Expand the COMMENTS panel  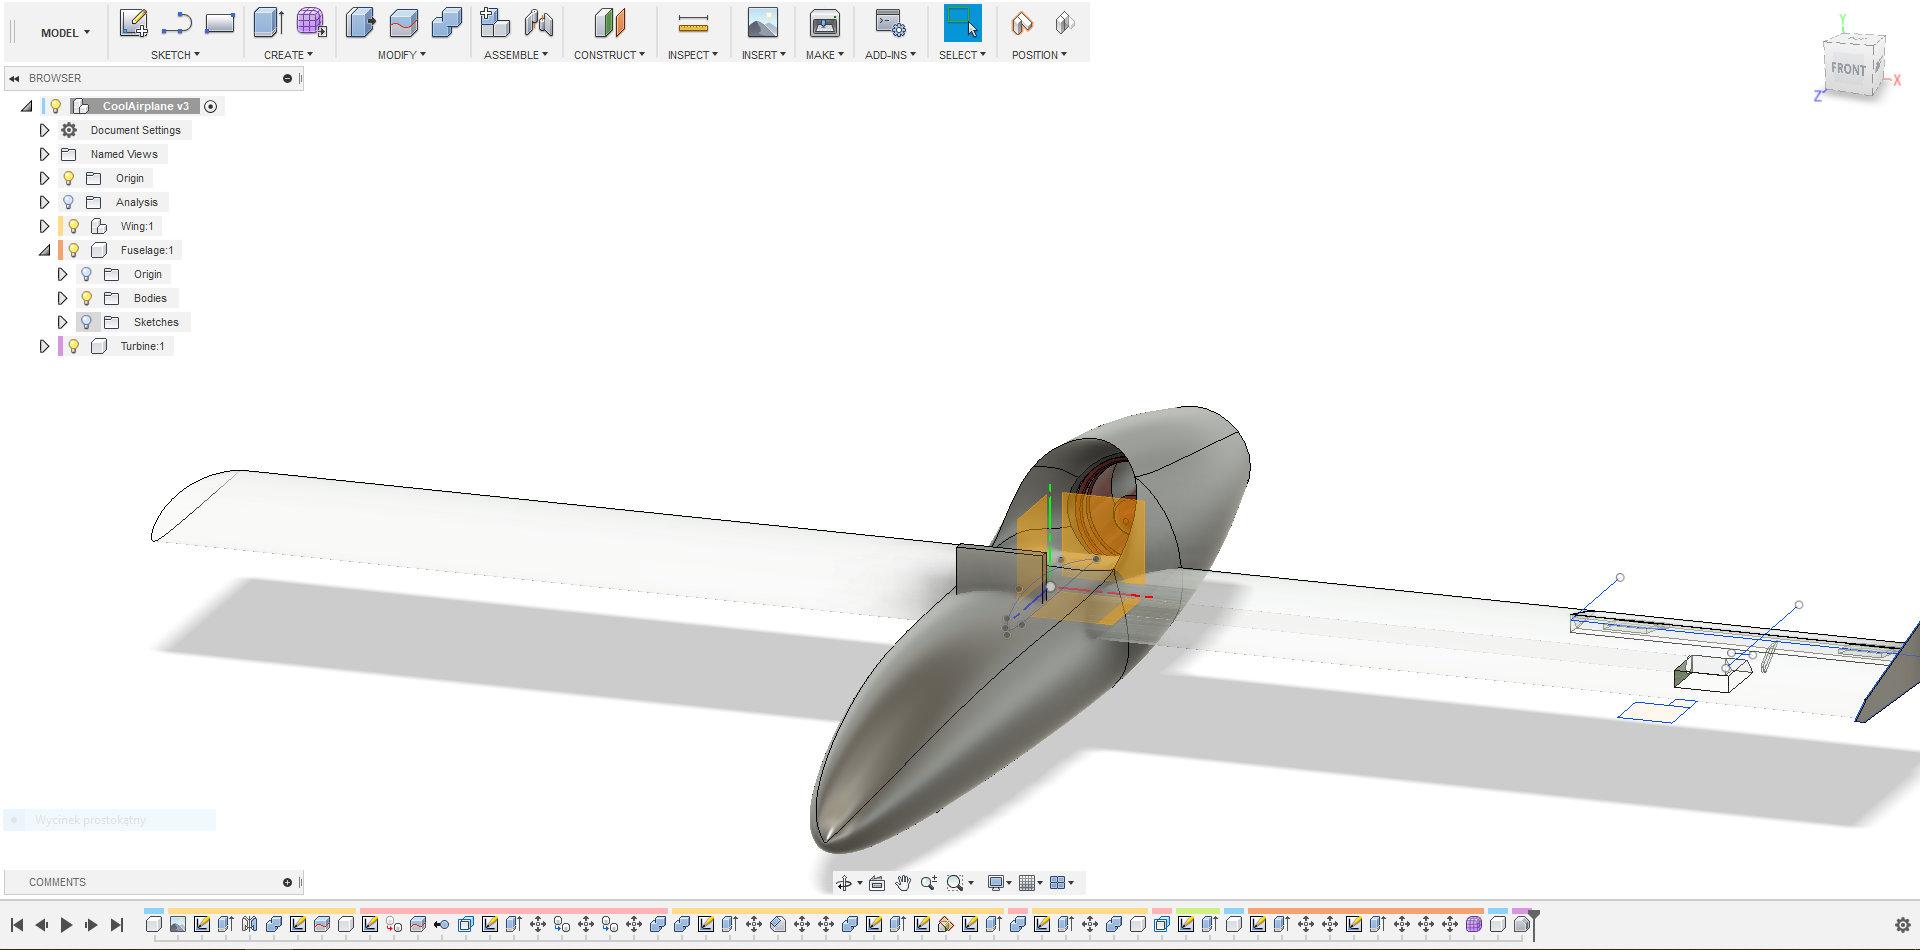coord(288,882)
